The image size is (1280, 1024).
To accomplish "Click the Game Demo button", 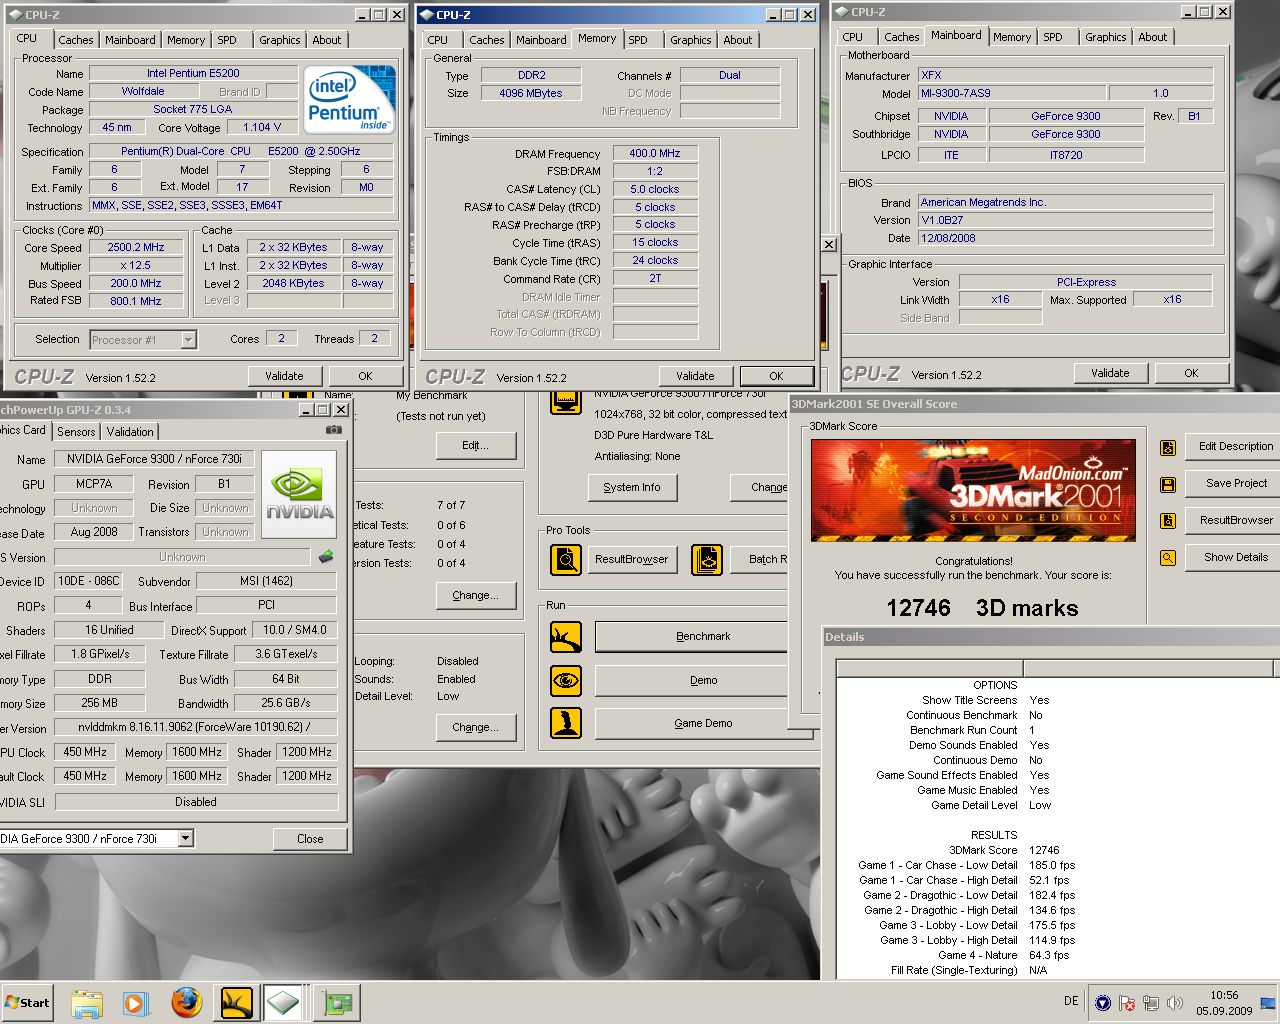I will (703, 723).
